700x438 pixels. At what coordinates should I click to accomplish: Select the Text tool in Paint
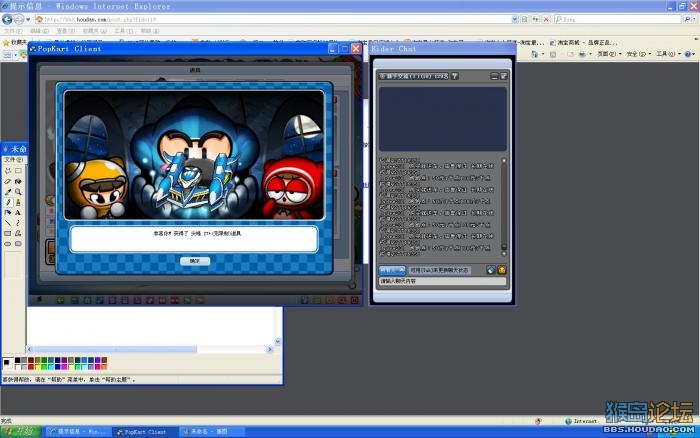point(18,213)
